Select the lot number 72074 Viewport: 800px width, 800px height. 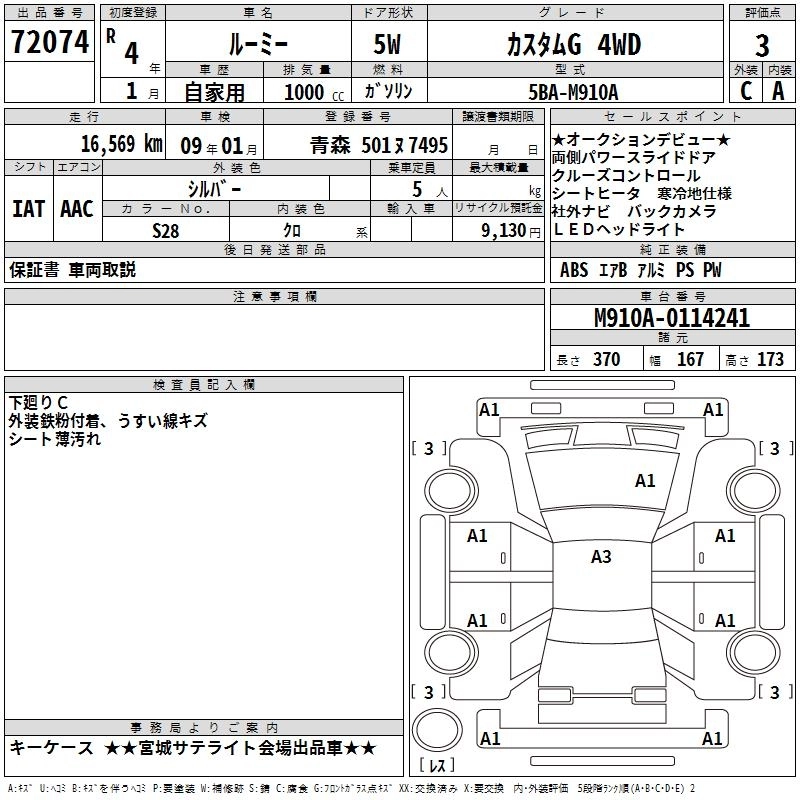coord(49,42)
